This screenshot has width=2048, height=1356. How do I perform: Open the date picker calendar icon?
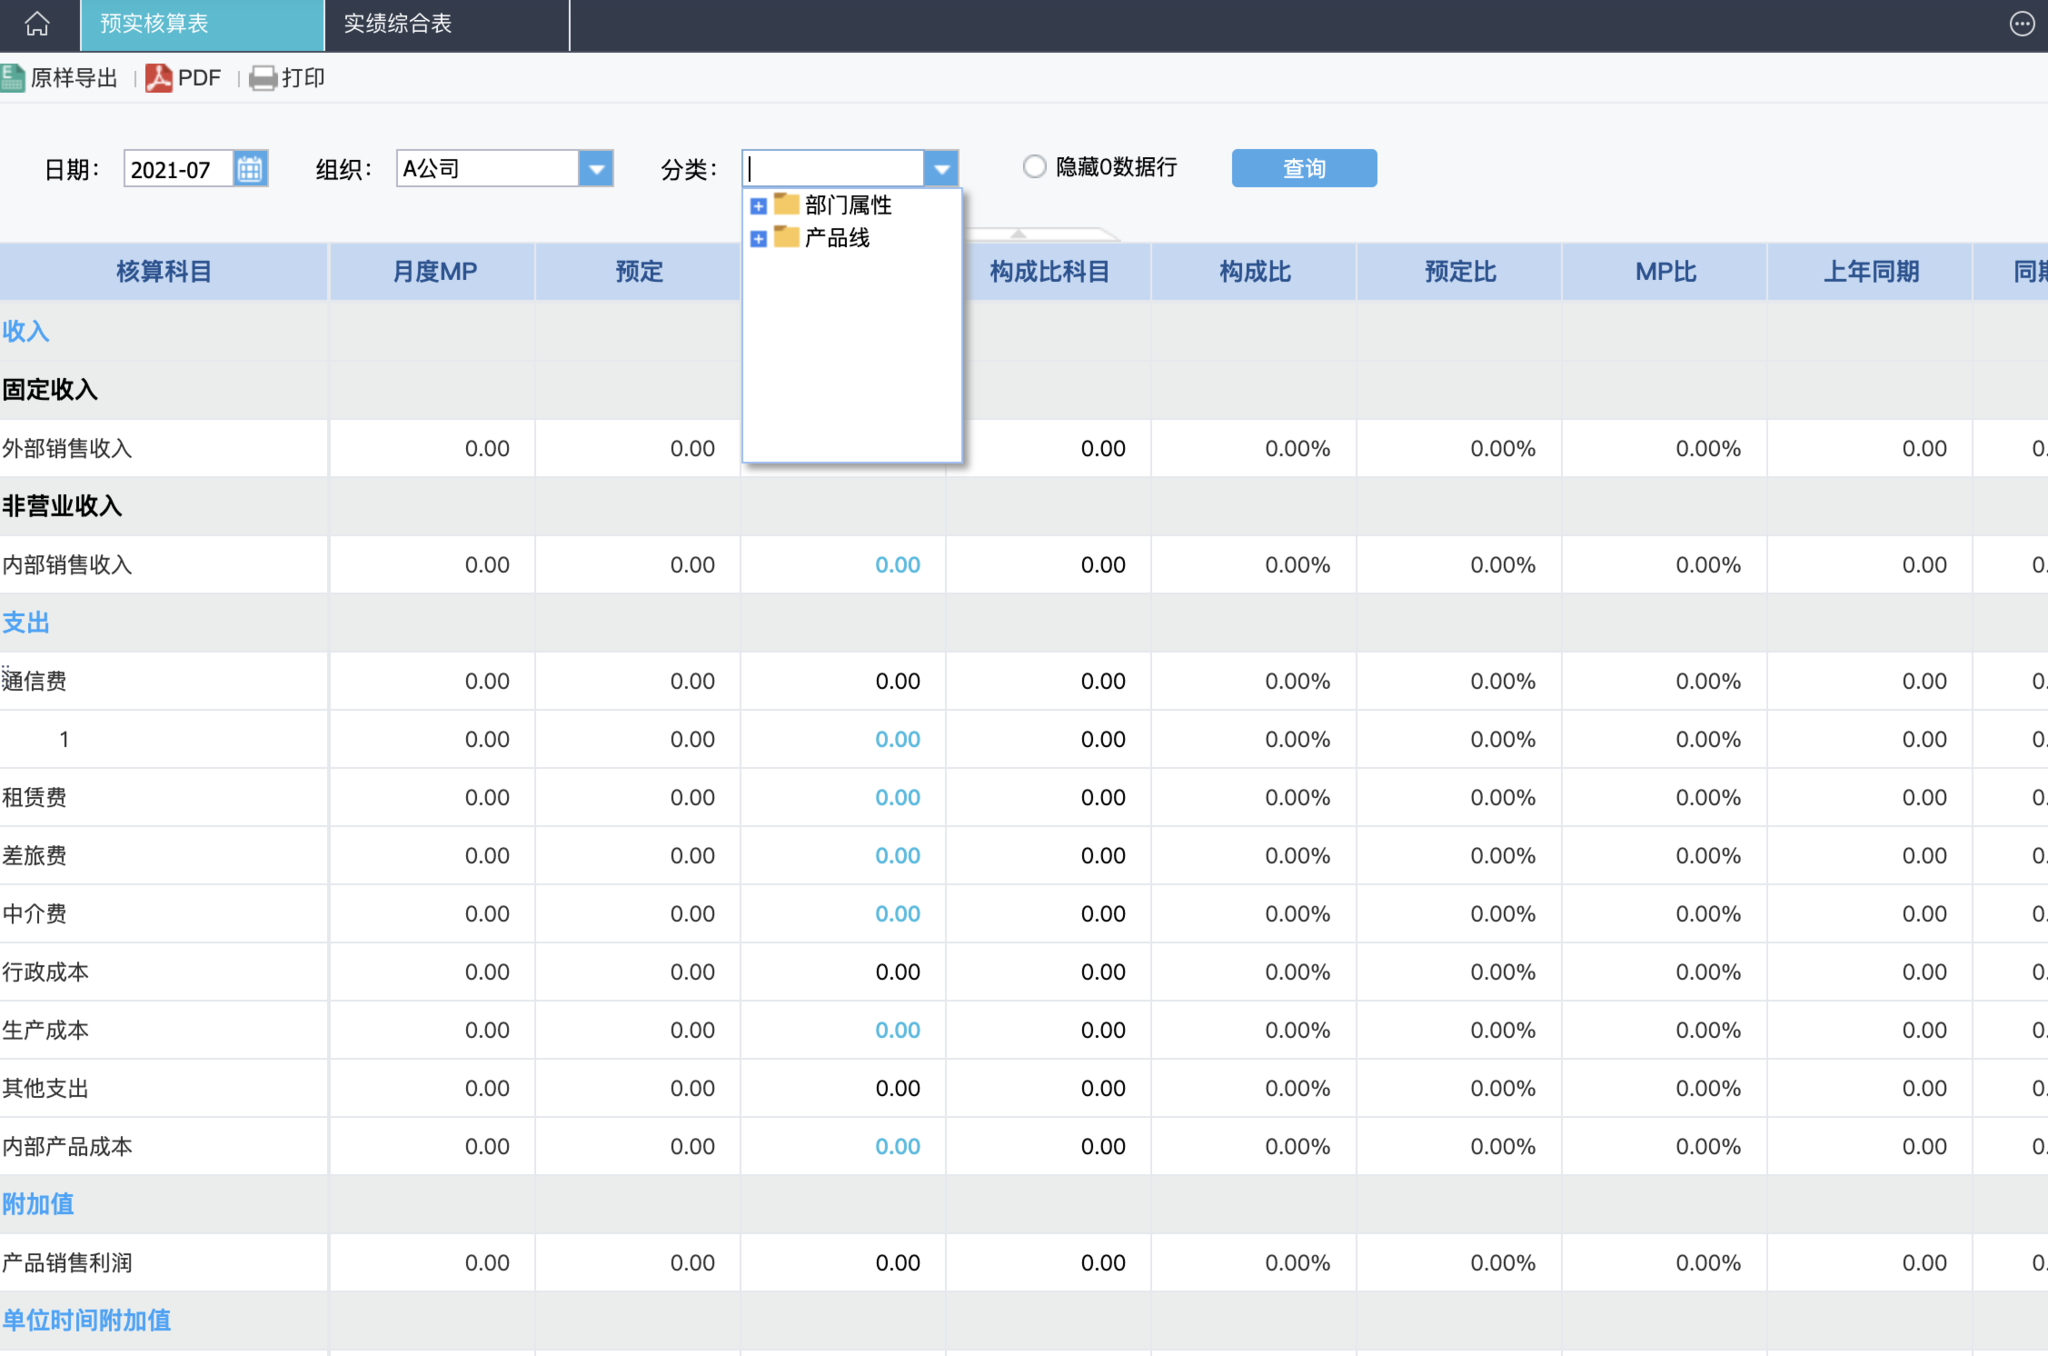pos(250,169)
